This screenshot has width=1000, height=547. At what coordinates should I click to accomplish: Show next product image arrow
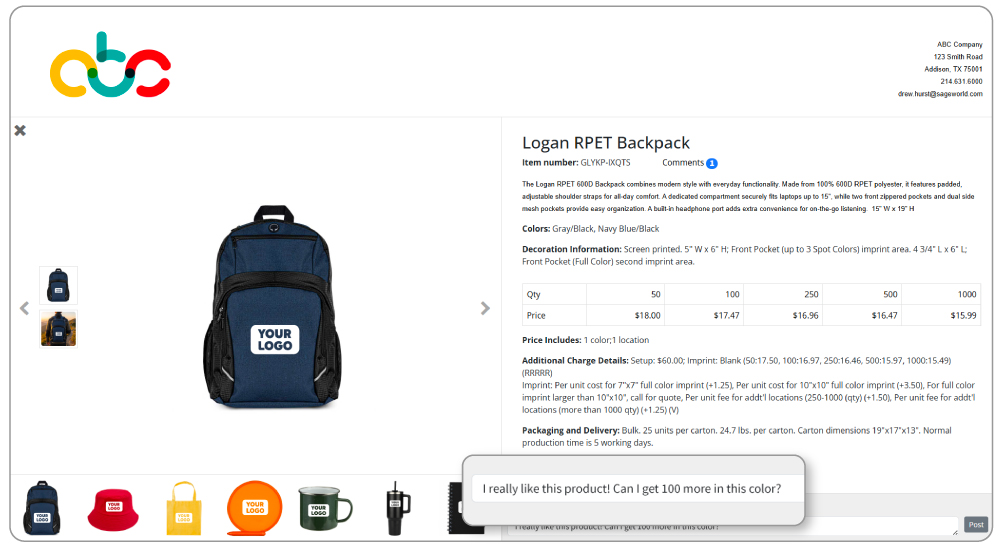tap(485, 309)
